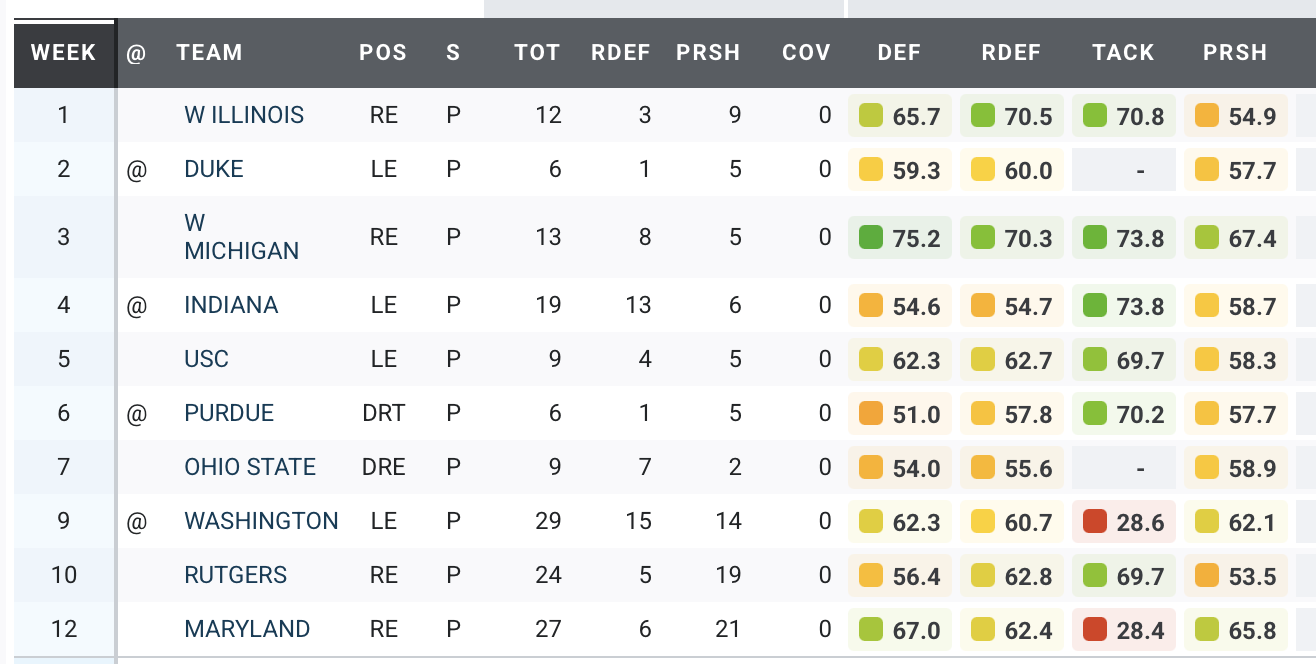Viewport: 1316px width, 664px height.
Task: Click the red swatch beside 28.4 grade
Action: [1095, 629]
